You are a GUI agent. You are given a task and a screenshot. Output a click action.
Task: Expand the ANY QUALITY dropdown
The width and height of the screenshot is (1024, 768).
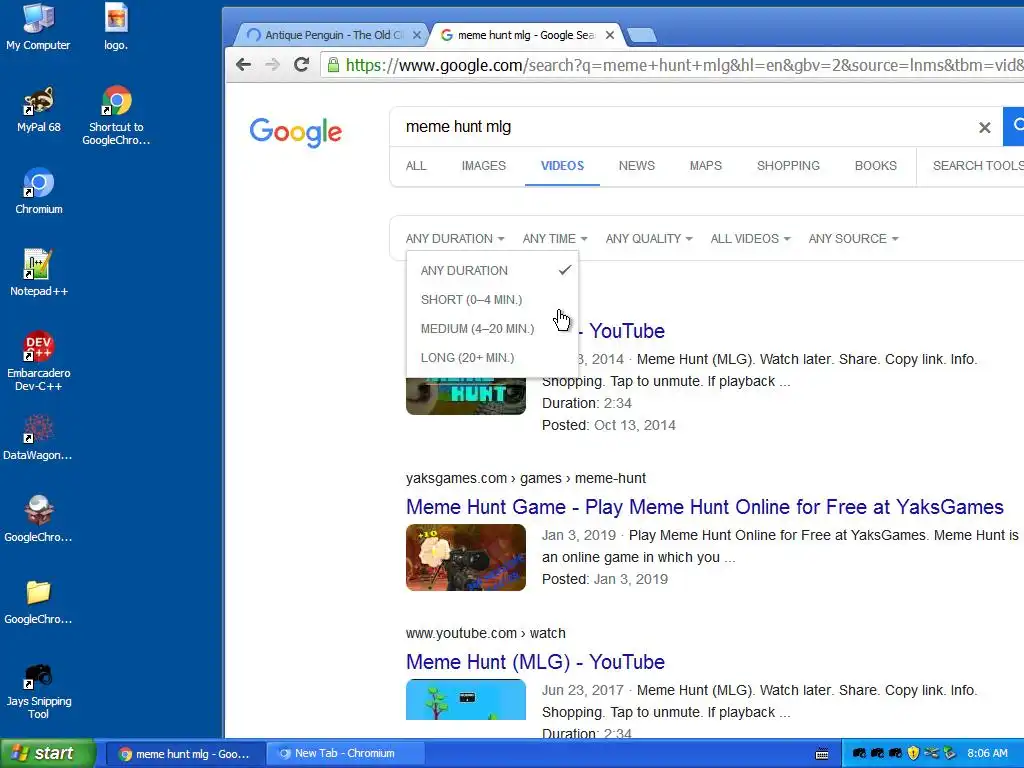tap(648, 239)
